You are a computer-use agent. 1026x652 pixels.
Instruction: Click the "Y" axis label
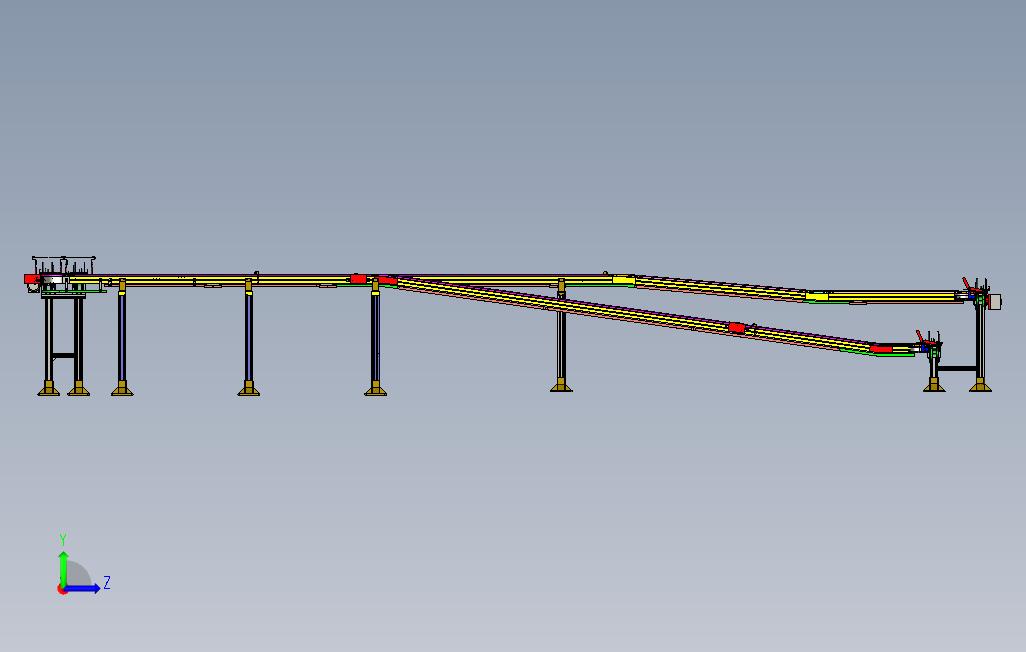(x=63, y=539)
